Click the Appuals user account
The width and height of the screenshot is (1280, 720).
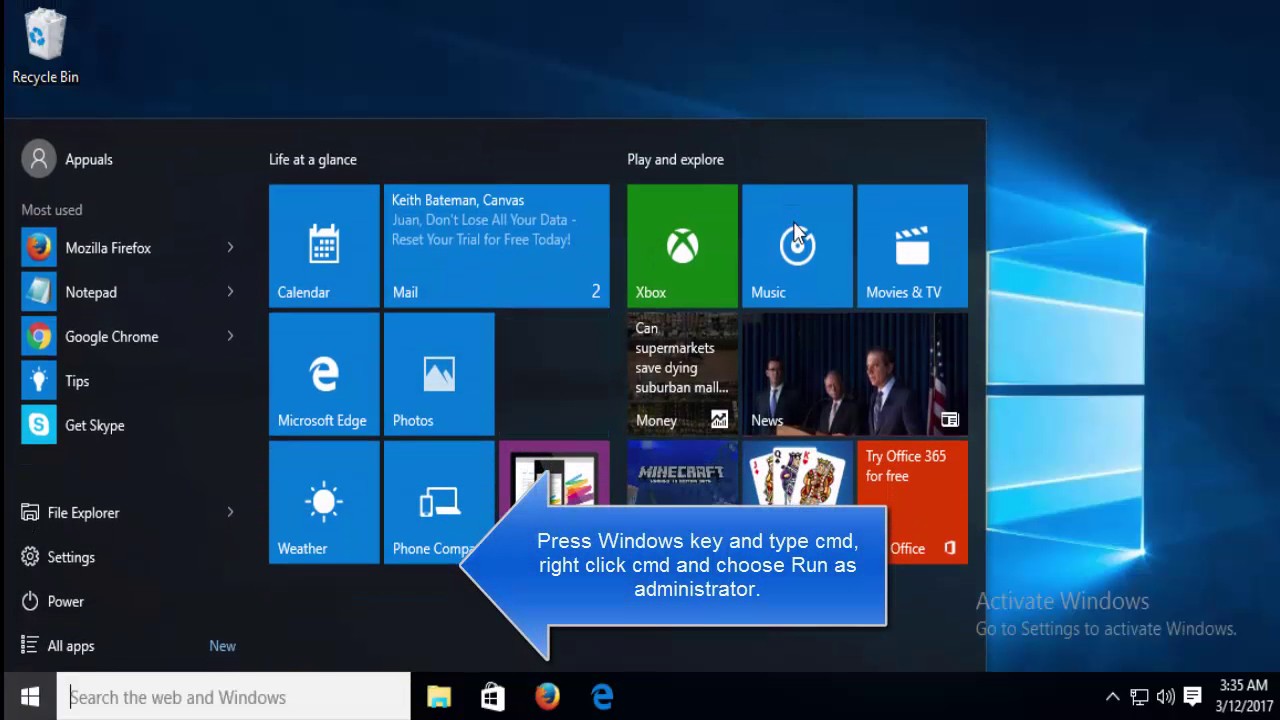tap(68, 159)
